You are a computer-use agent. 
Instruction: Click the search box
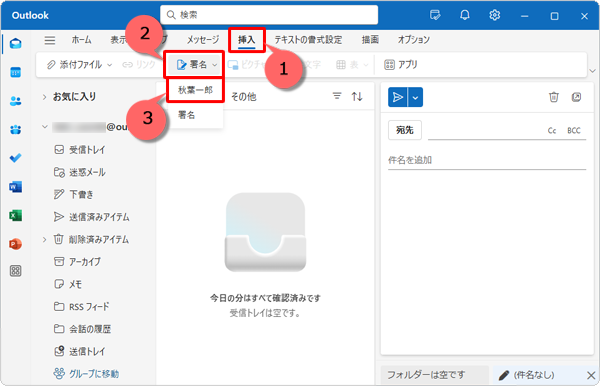(269, 15)
